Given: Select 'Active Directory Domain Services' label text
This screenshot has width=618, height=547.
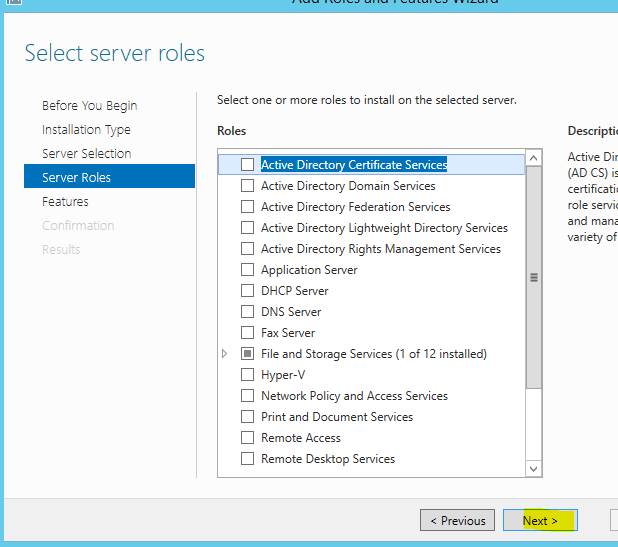Looking at the screenshot, I should point(348,186).
